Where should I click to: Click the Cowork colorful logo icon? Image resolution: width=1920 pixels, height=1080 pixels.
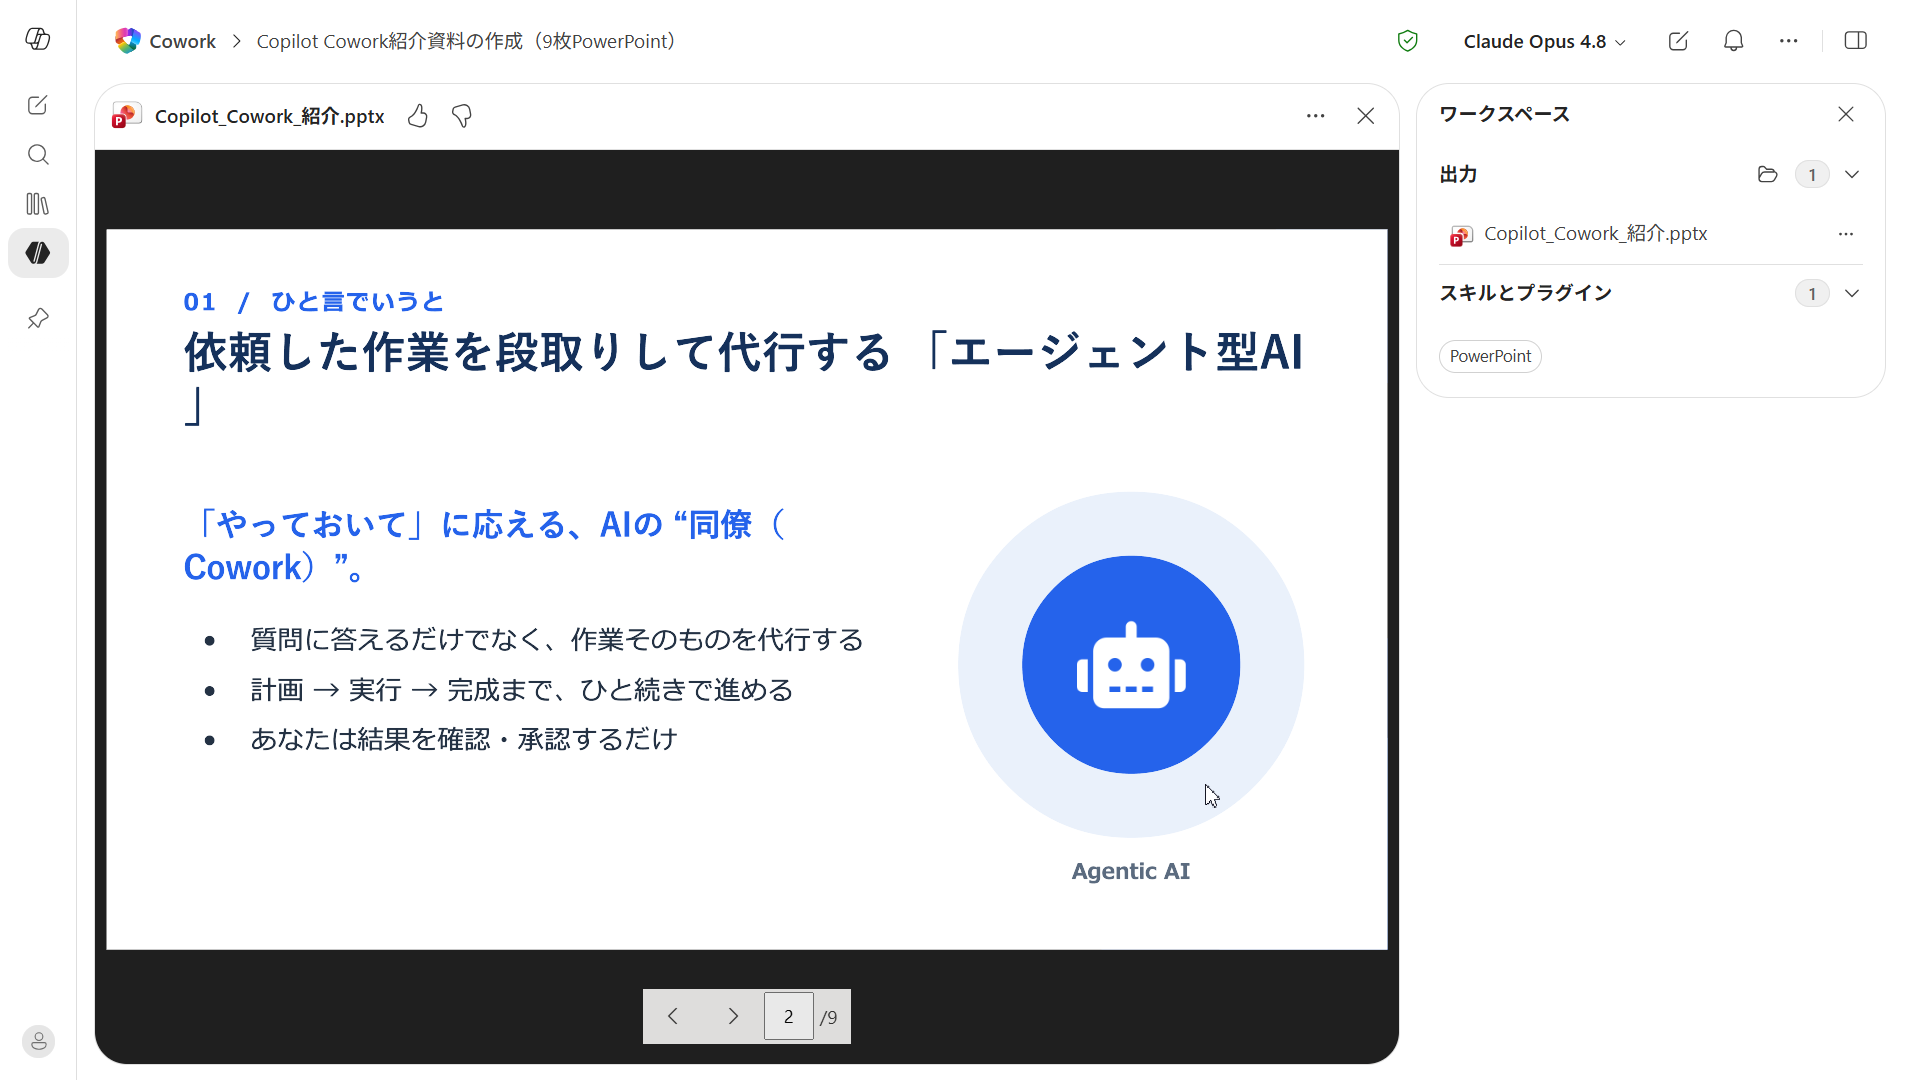(128, 41)
